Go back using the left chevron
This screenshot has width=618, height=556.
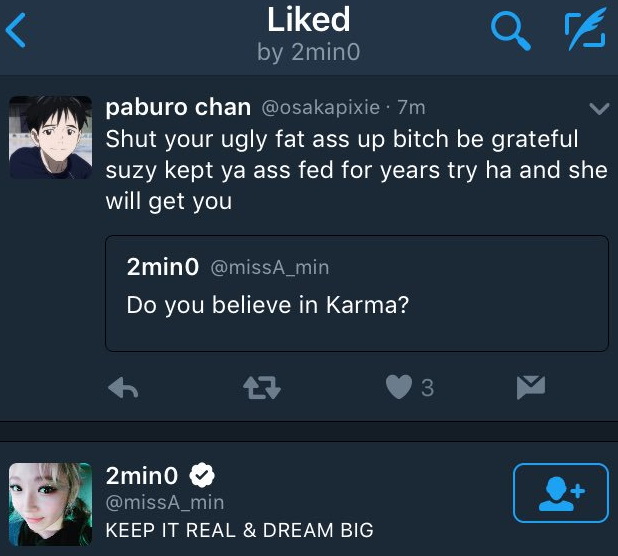pos(17,32)
